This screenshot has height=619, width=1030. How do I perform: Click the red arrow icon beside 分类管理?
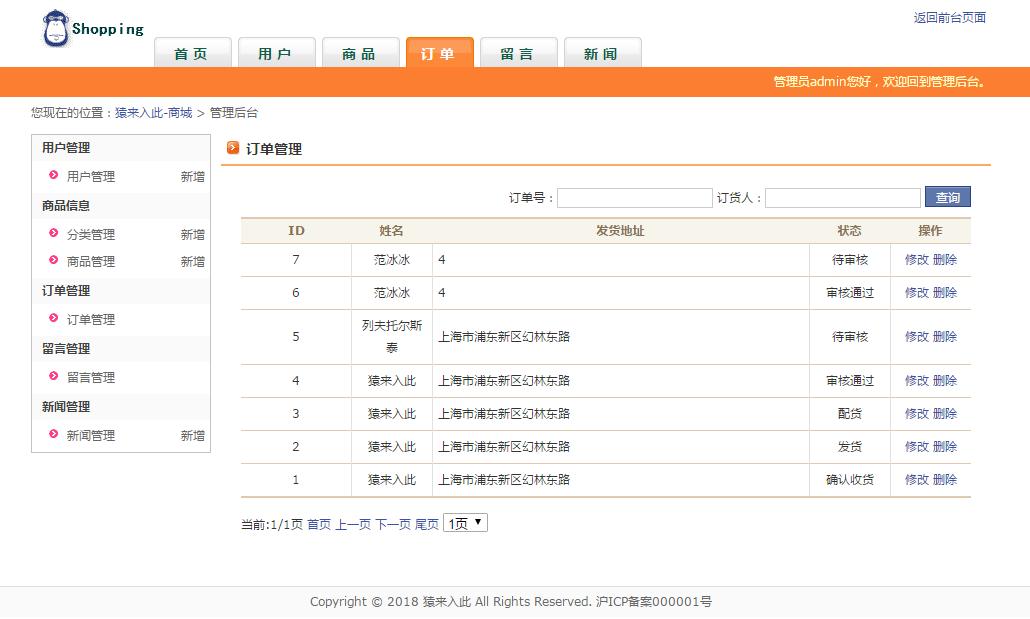click(53, 234)
